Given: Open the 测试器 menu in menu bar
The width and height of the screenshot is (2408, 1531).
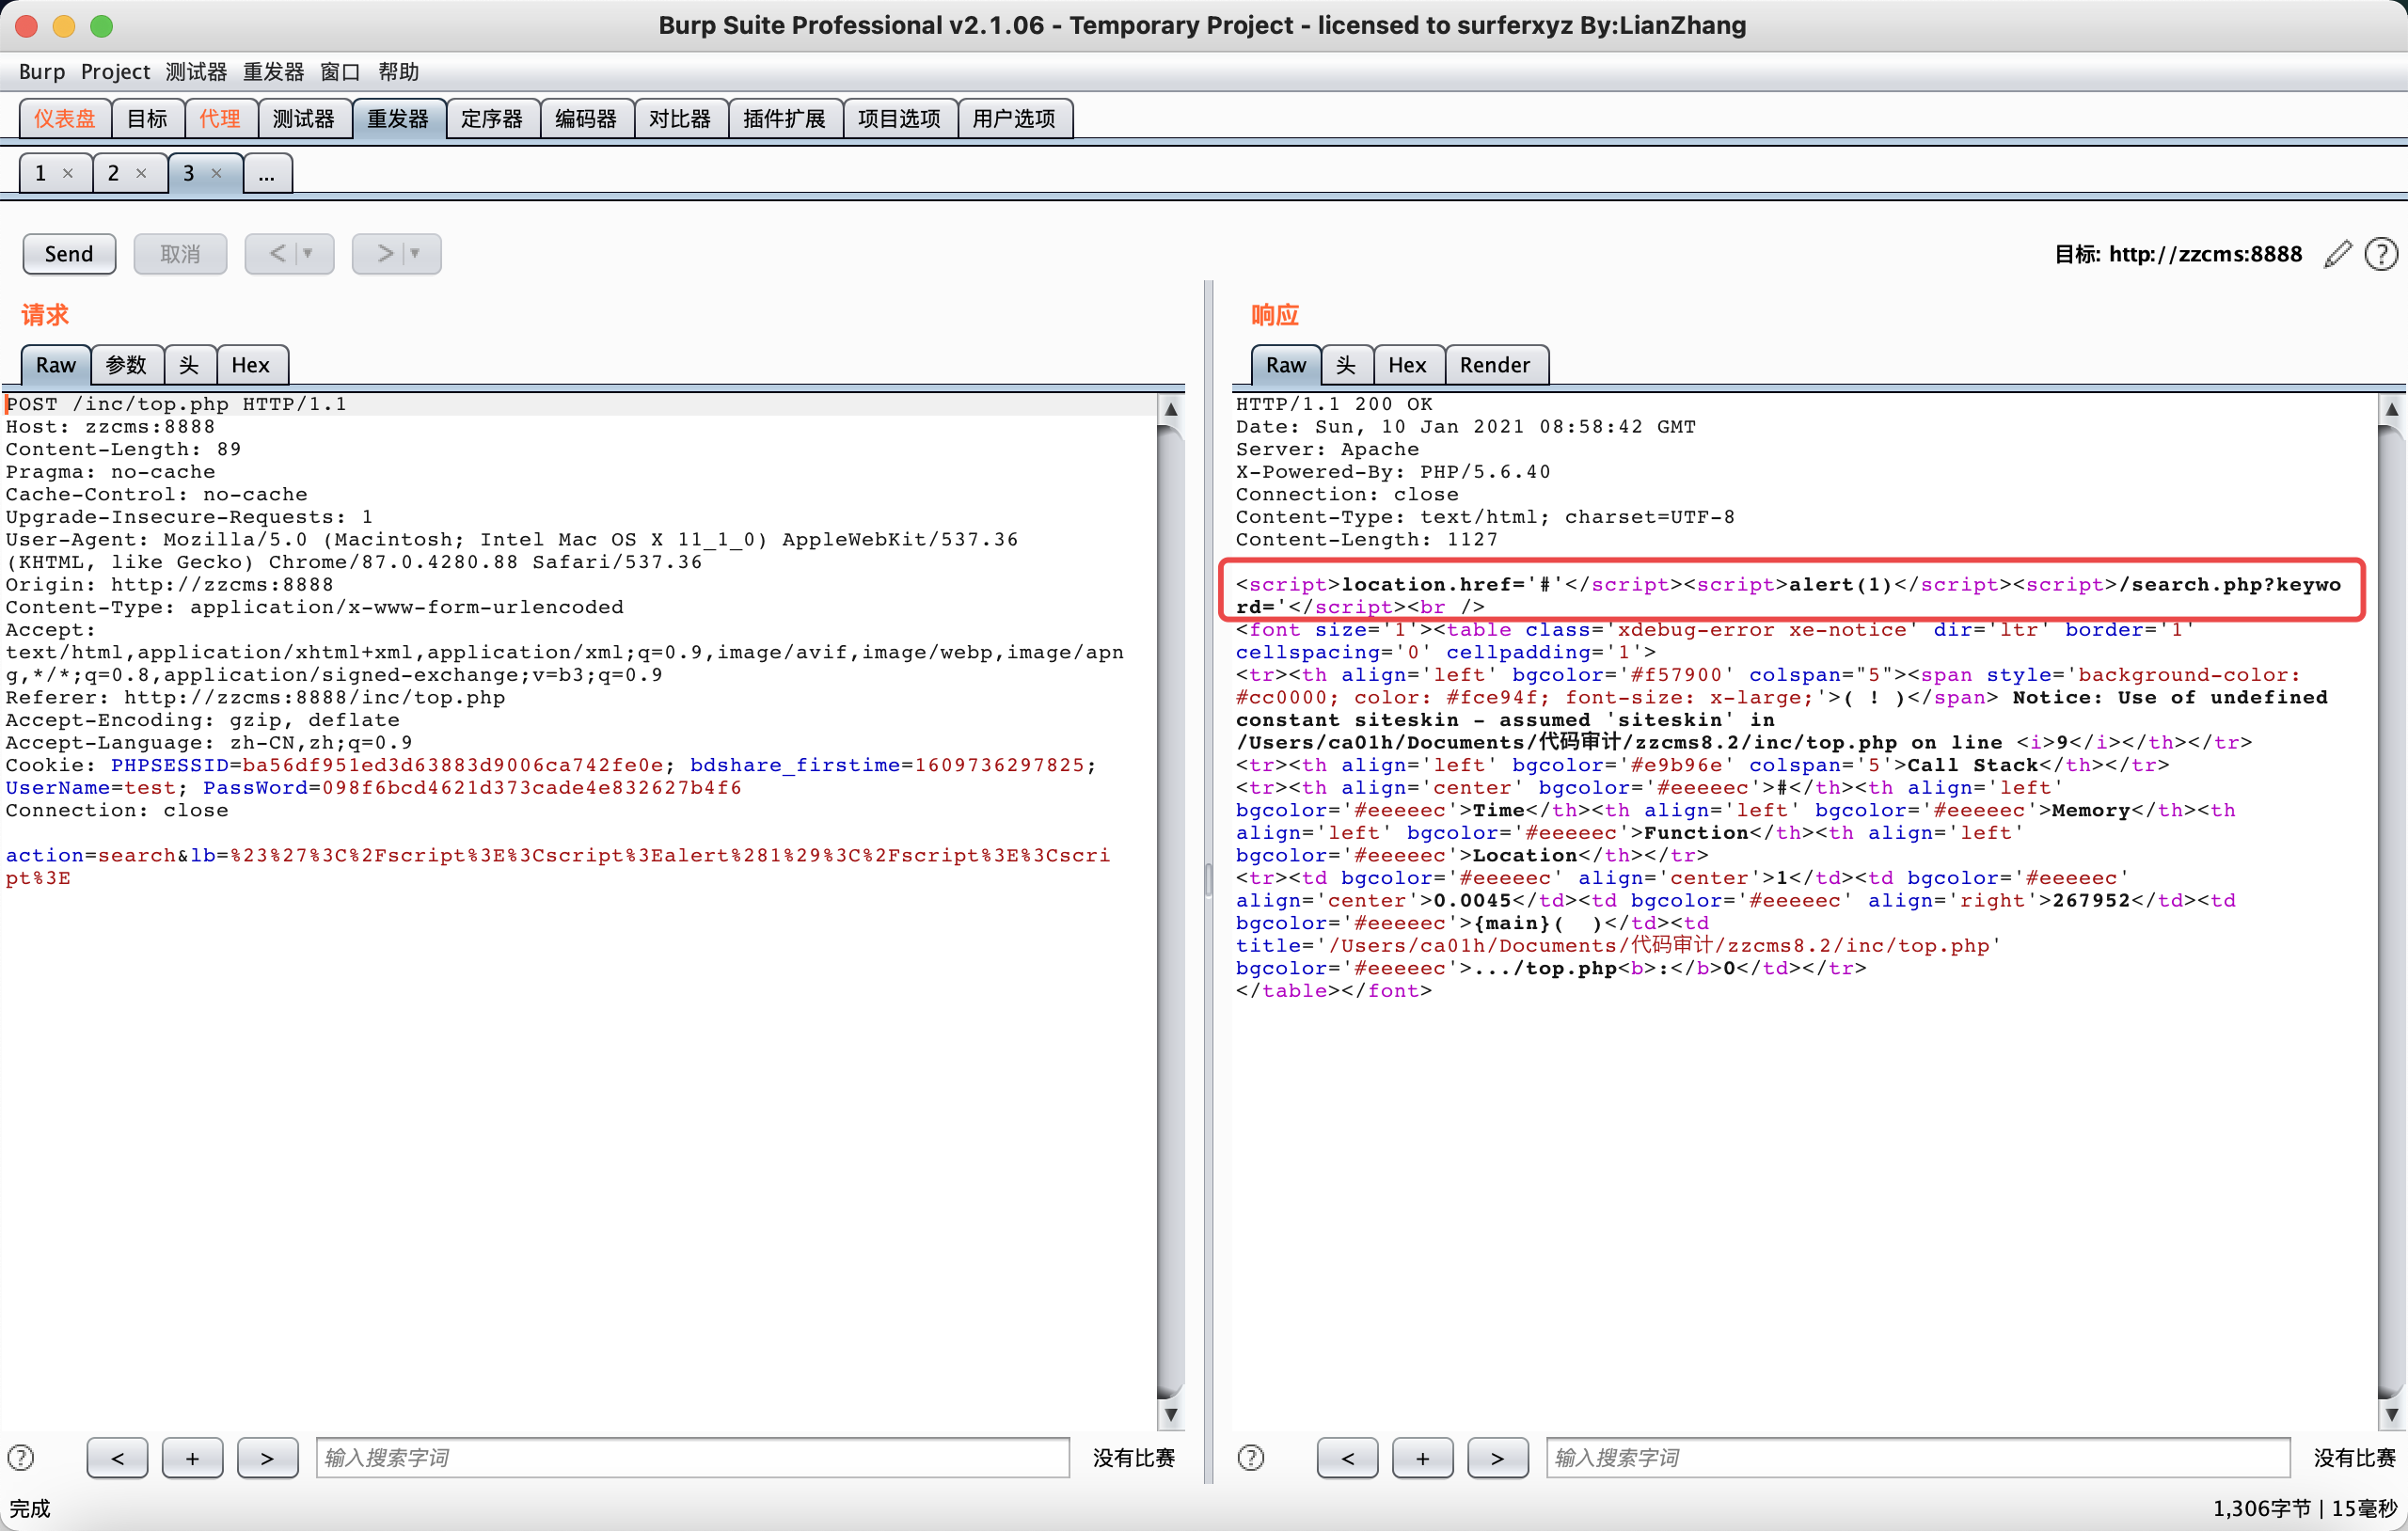Looking at the screenshot, I should point(196,72).
